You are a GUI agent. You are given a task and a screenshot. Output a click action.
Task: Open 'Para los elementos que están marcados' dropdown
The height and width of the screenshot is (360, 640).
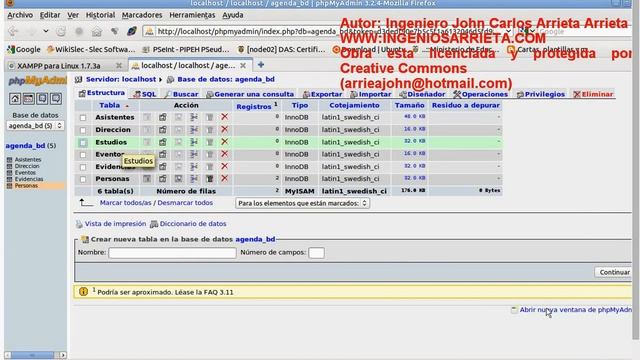302,203
